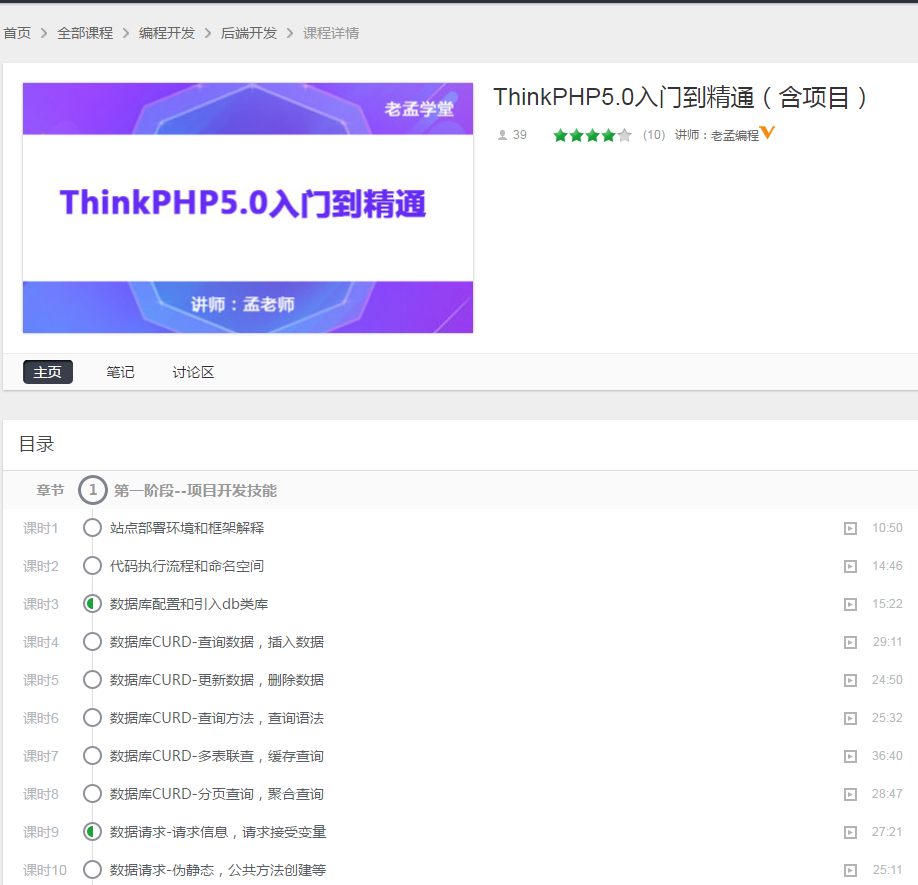This screenshot has height=885, width=918.
Task: Open the course cover thumbnail
Action: click(248, 208)
